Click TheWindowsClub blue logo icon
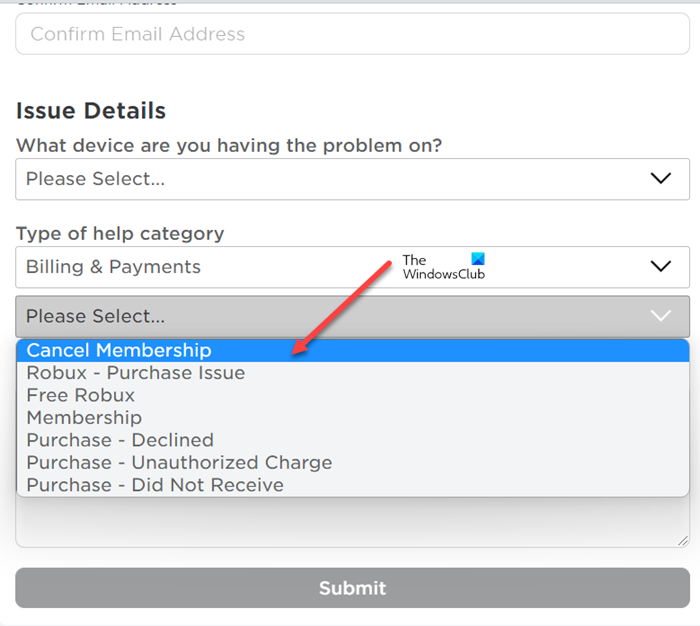The image size is (700, 626). click(477, 259)
